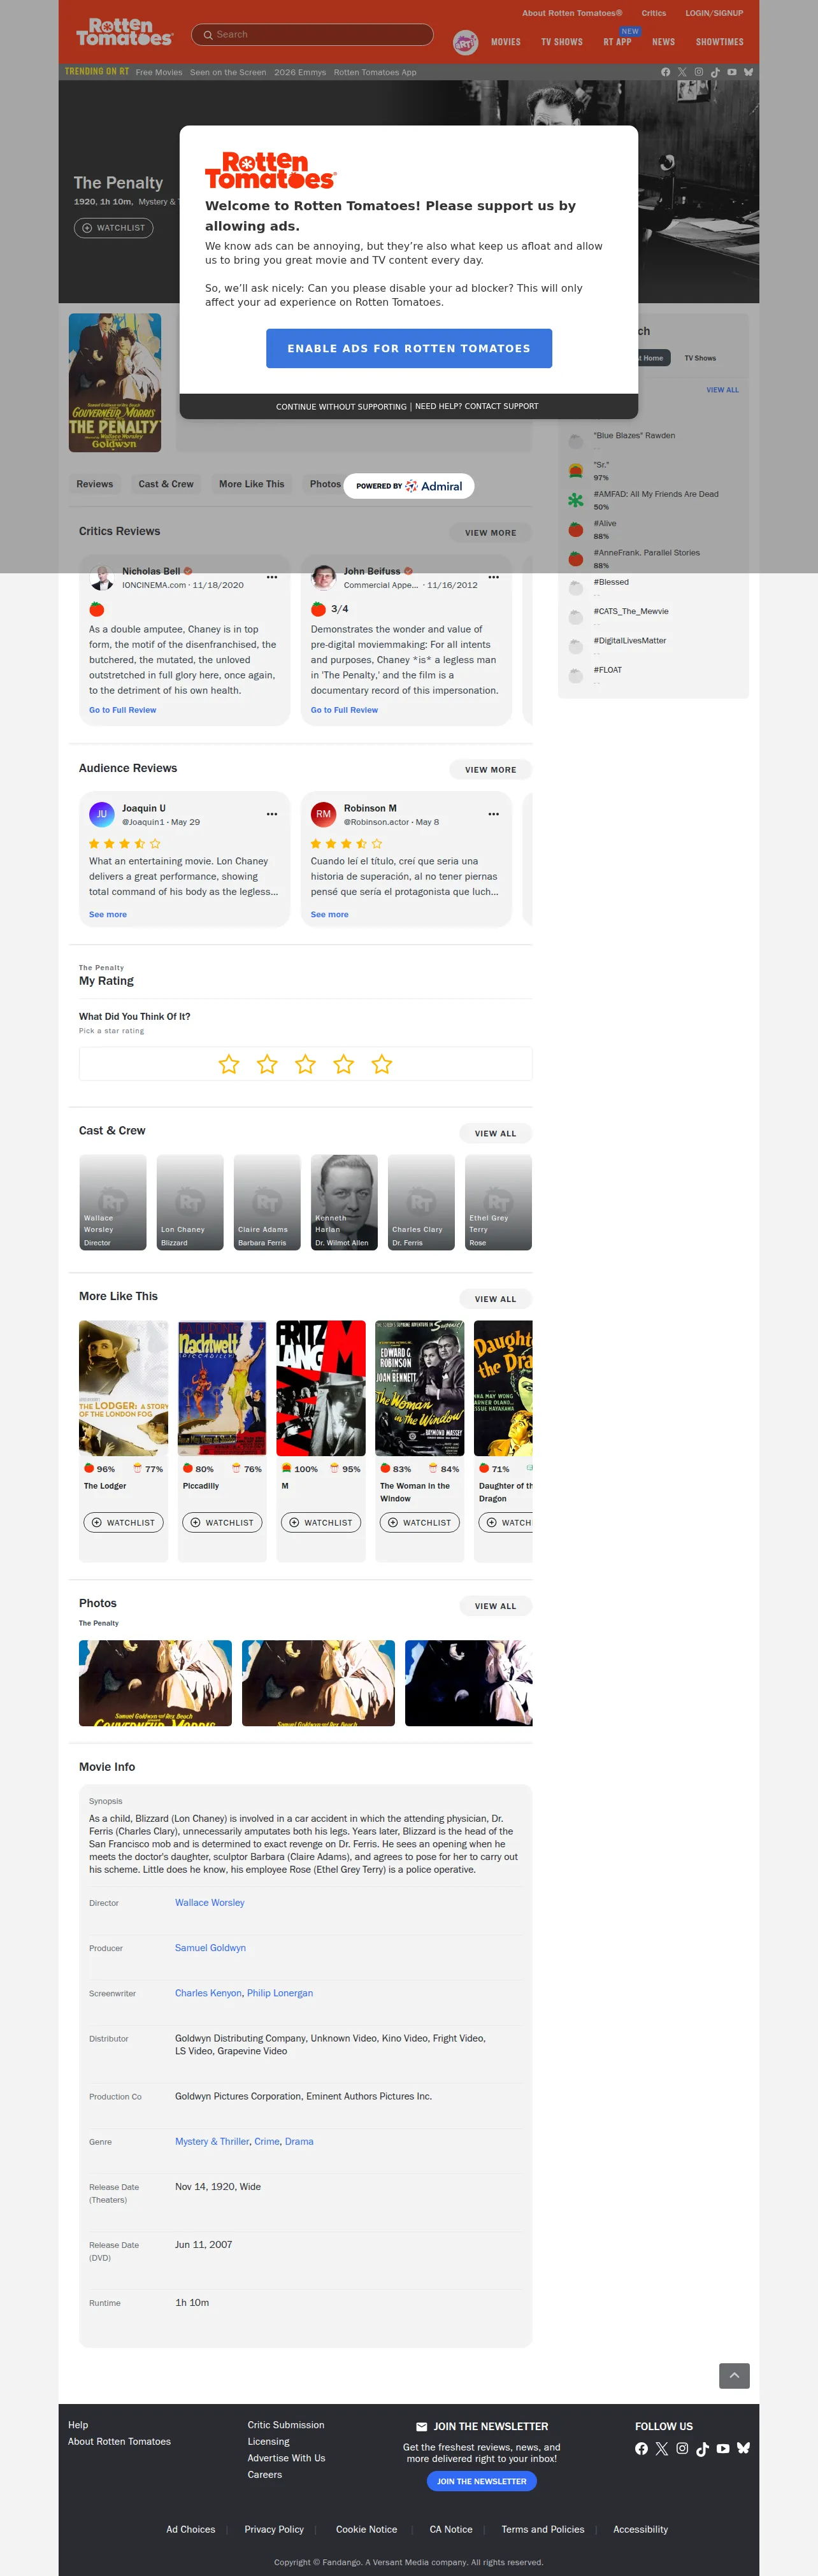Viewport: 818px width, 2576px height.
Task: Add The Woman in the Window to watchlist
Action: pyautogui.click(x=420, y=1522)
